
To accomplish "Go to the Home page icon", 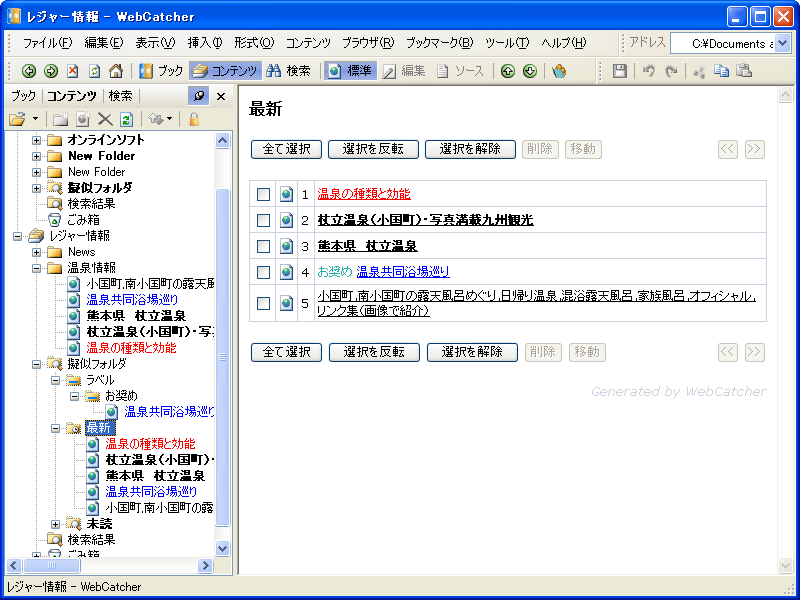I will 116,71.
